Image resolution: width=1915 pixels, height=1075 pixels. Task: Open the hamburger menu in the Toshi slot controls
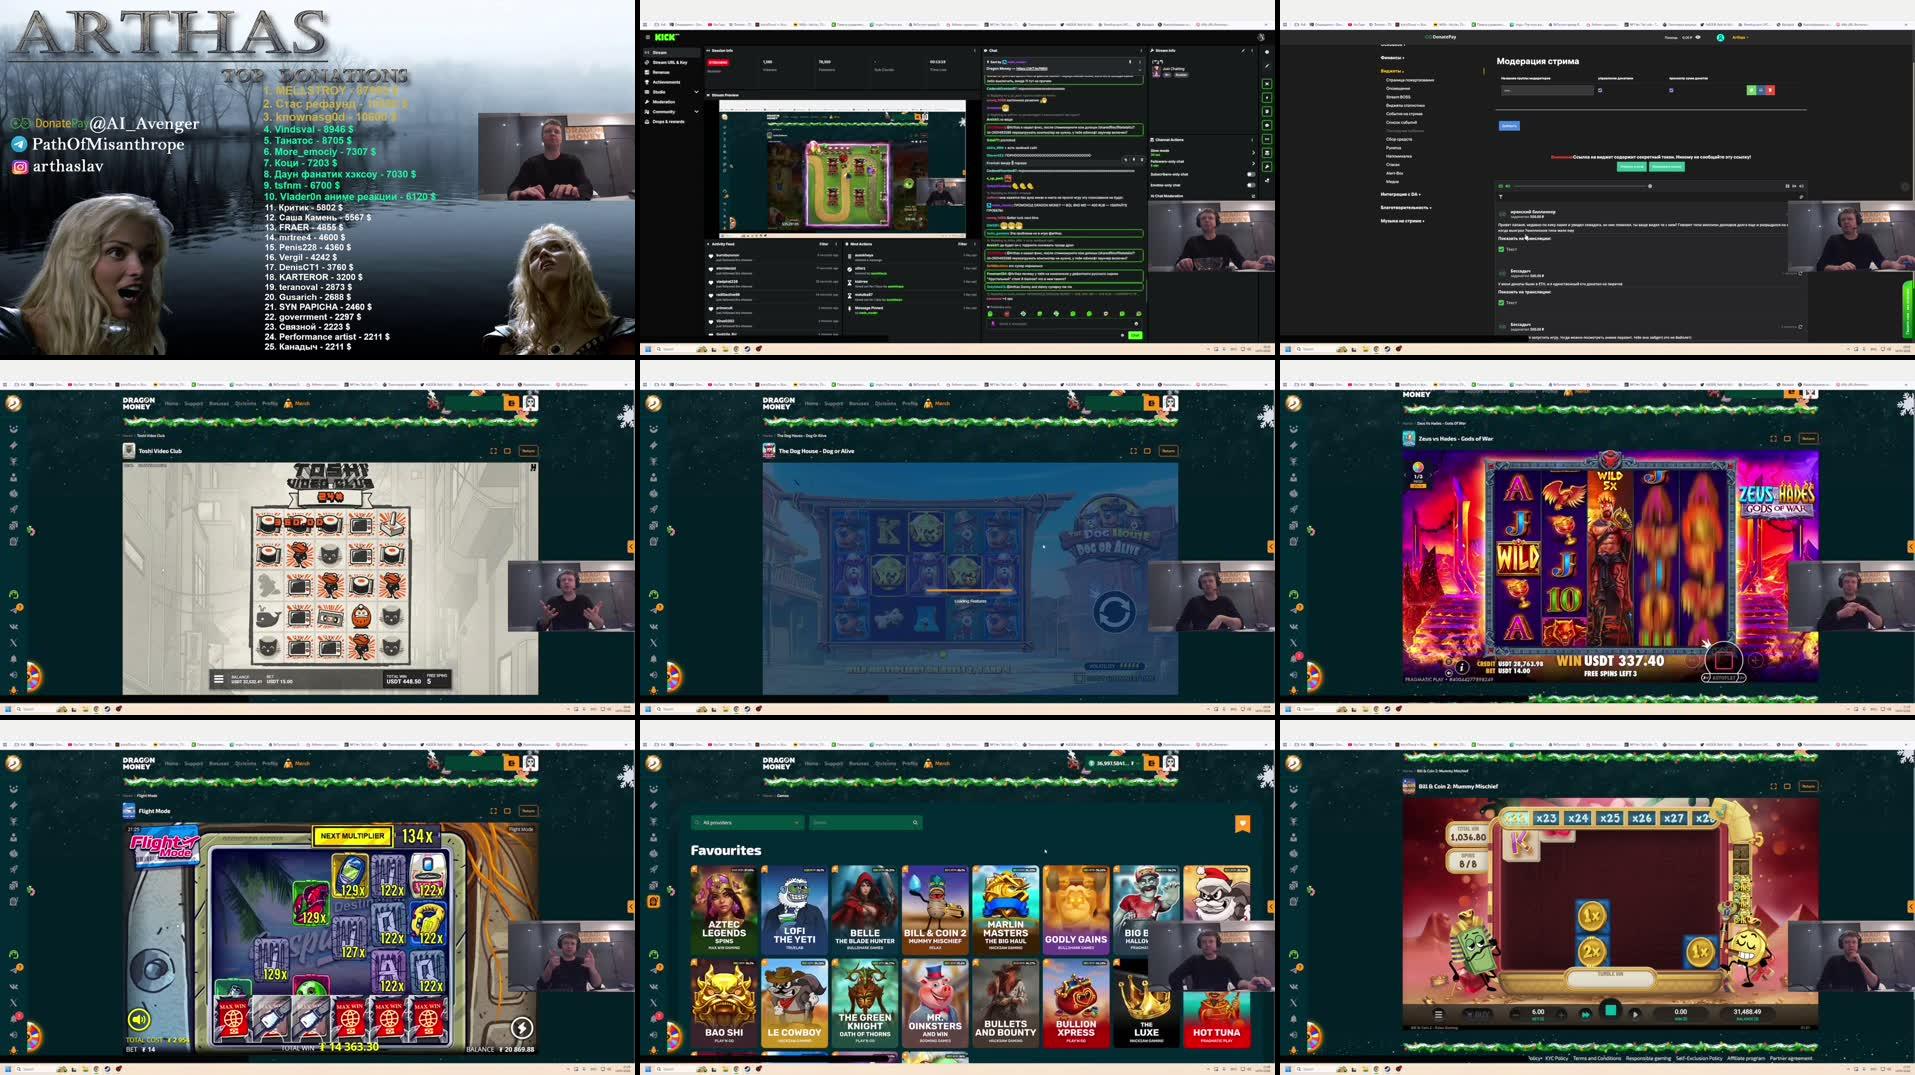click(218, 679)
